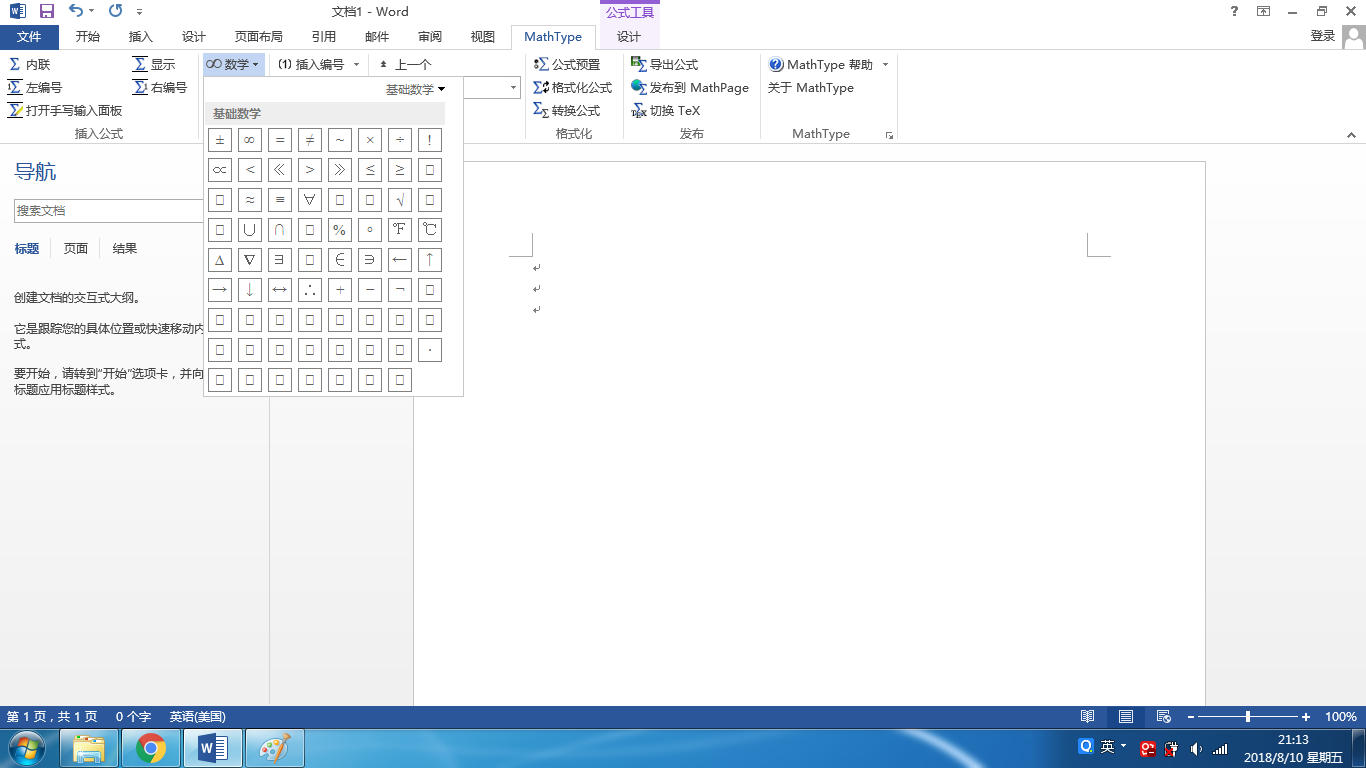Image resolution: width=1366 pixels, height=768 pixels.
Task: Insert the union symbol
Action: pyautogui.click(x=250, y=230)
